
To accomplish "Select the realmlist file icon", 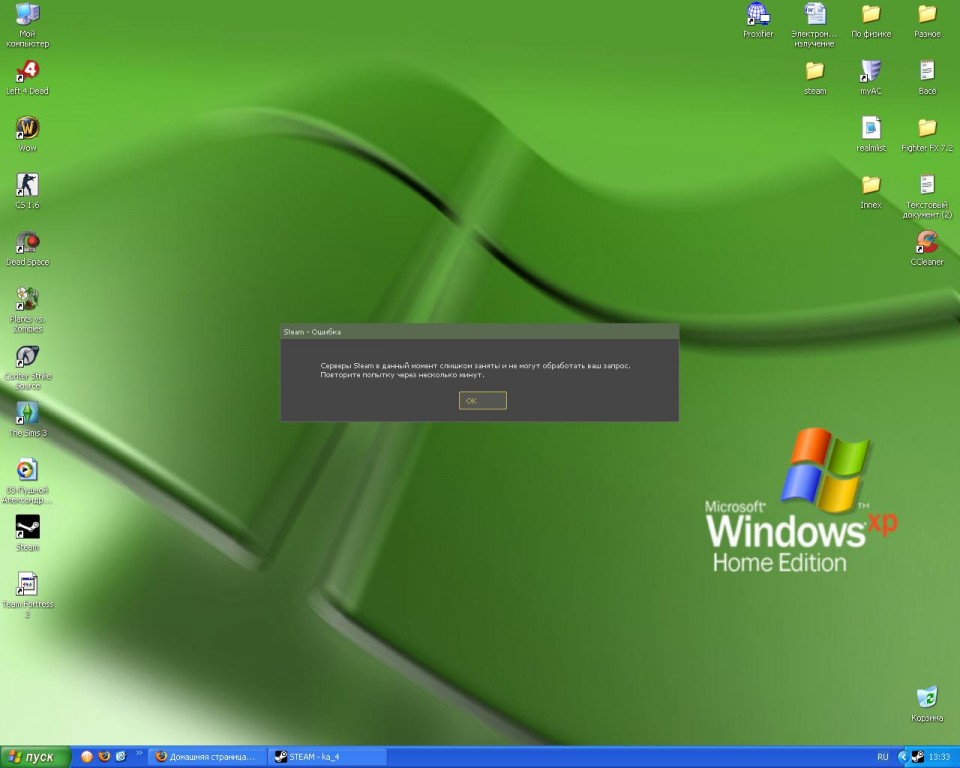I will pyautogui.click(x=871, y=134).
